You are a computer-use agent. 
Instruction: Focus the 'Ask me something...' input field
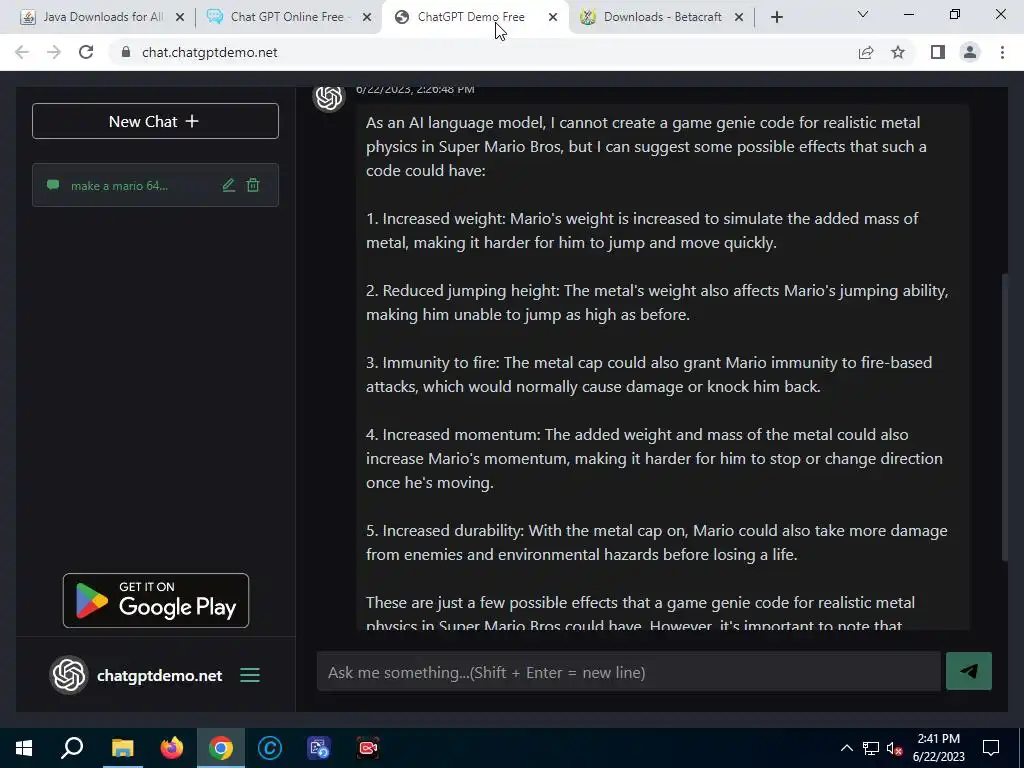tap(628, 672)
